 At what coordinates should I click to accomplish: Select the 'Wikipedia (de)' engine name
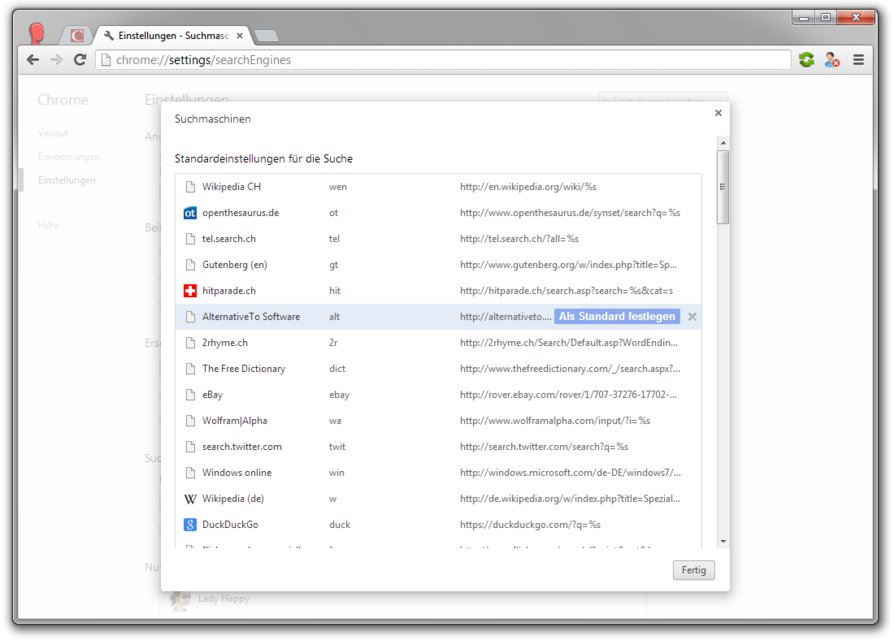(233, 499)
